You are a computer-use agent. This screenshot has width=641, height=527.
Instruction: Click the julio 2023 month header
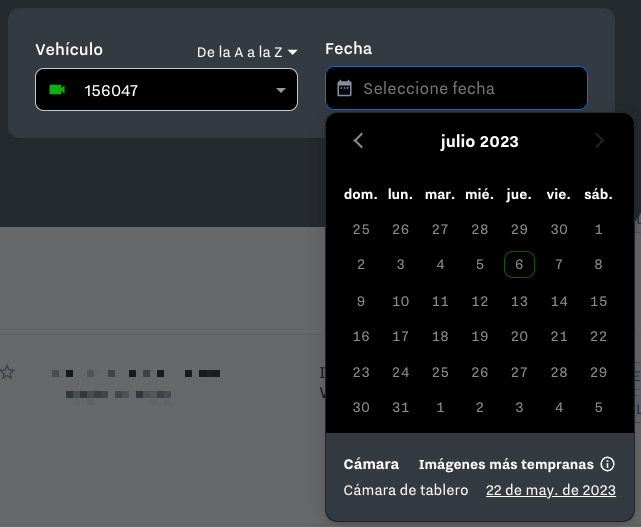coord(479,141)
